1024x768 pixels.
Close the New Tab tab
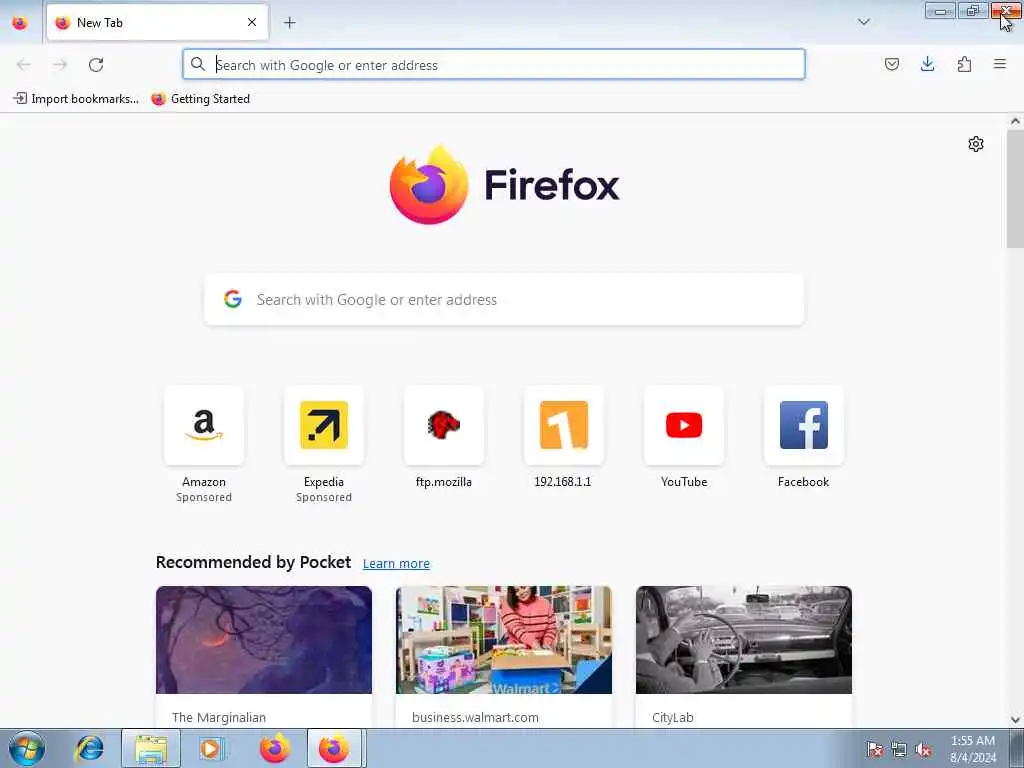252,22
